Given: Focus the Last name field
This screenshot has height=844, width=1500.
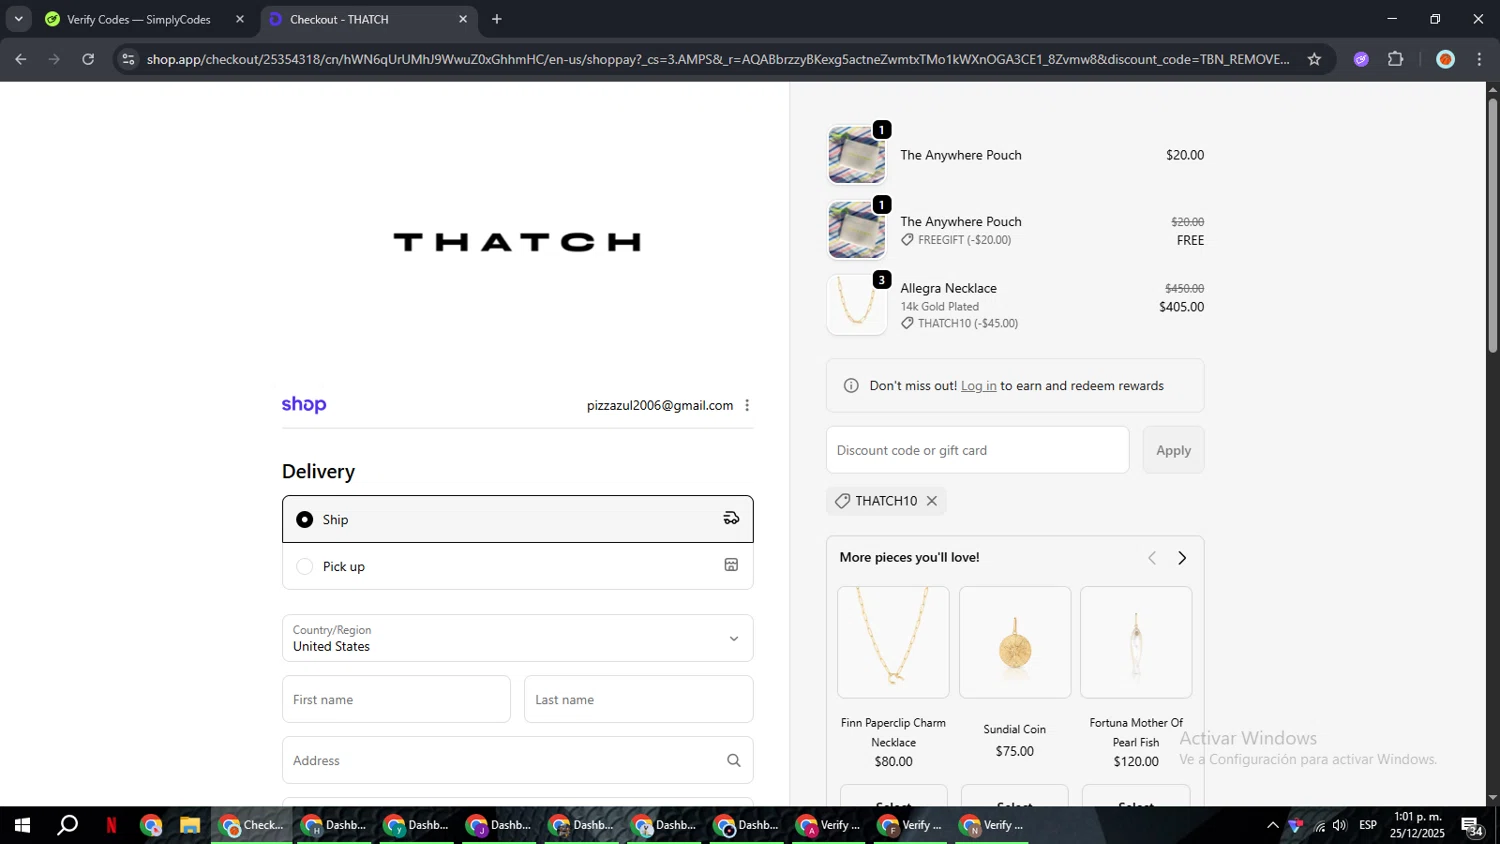Looking at the screenshot, I should point(638,699).
